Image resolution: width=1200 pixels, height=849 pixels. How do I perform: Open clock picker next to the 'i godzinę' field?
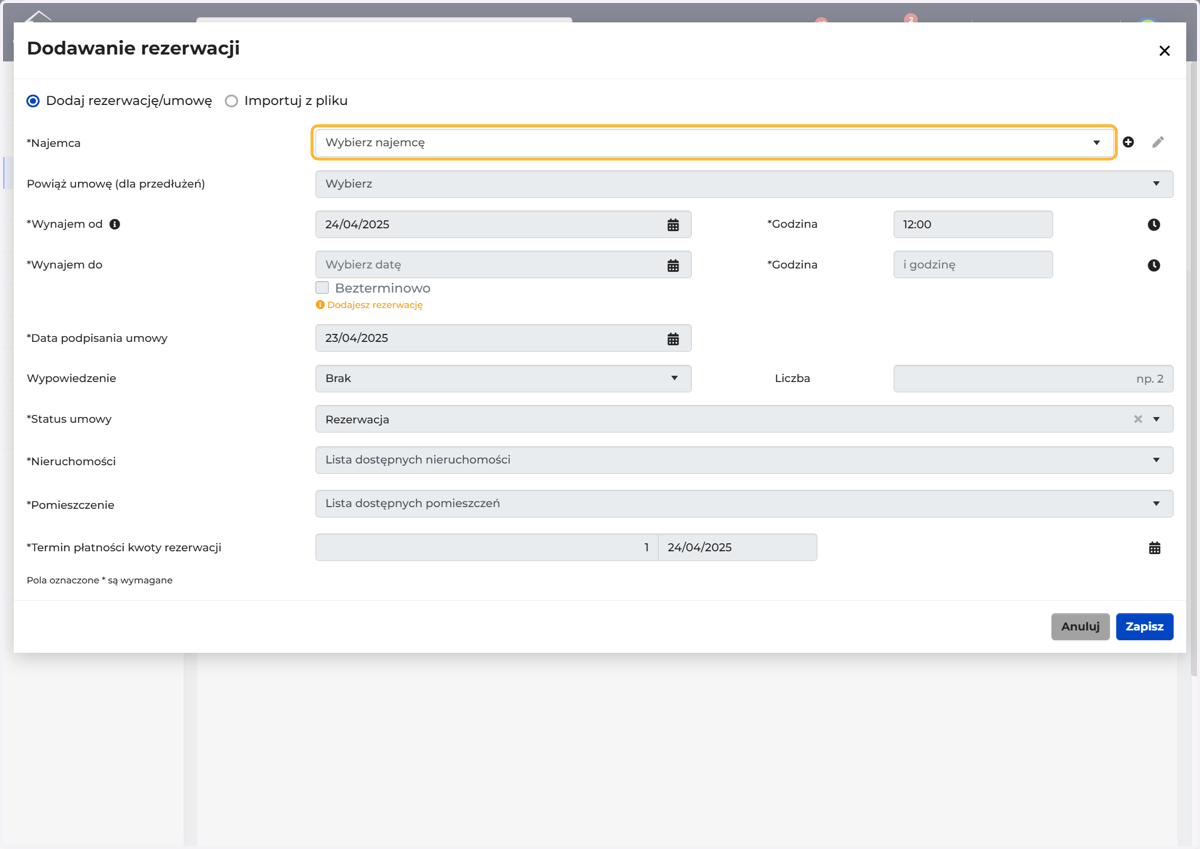click(1154, 265)
